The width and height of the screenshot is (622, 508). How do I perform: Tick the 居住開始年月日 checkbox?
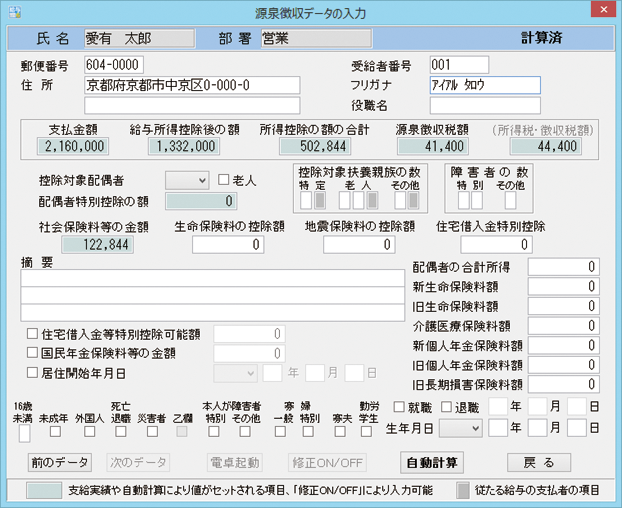[x=33, y=372]
